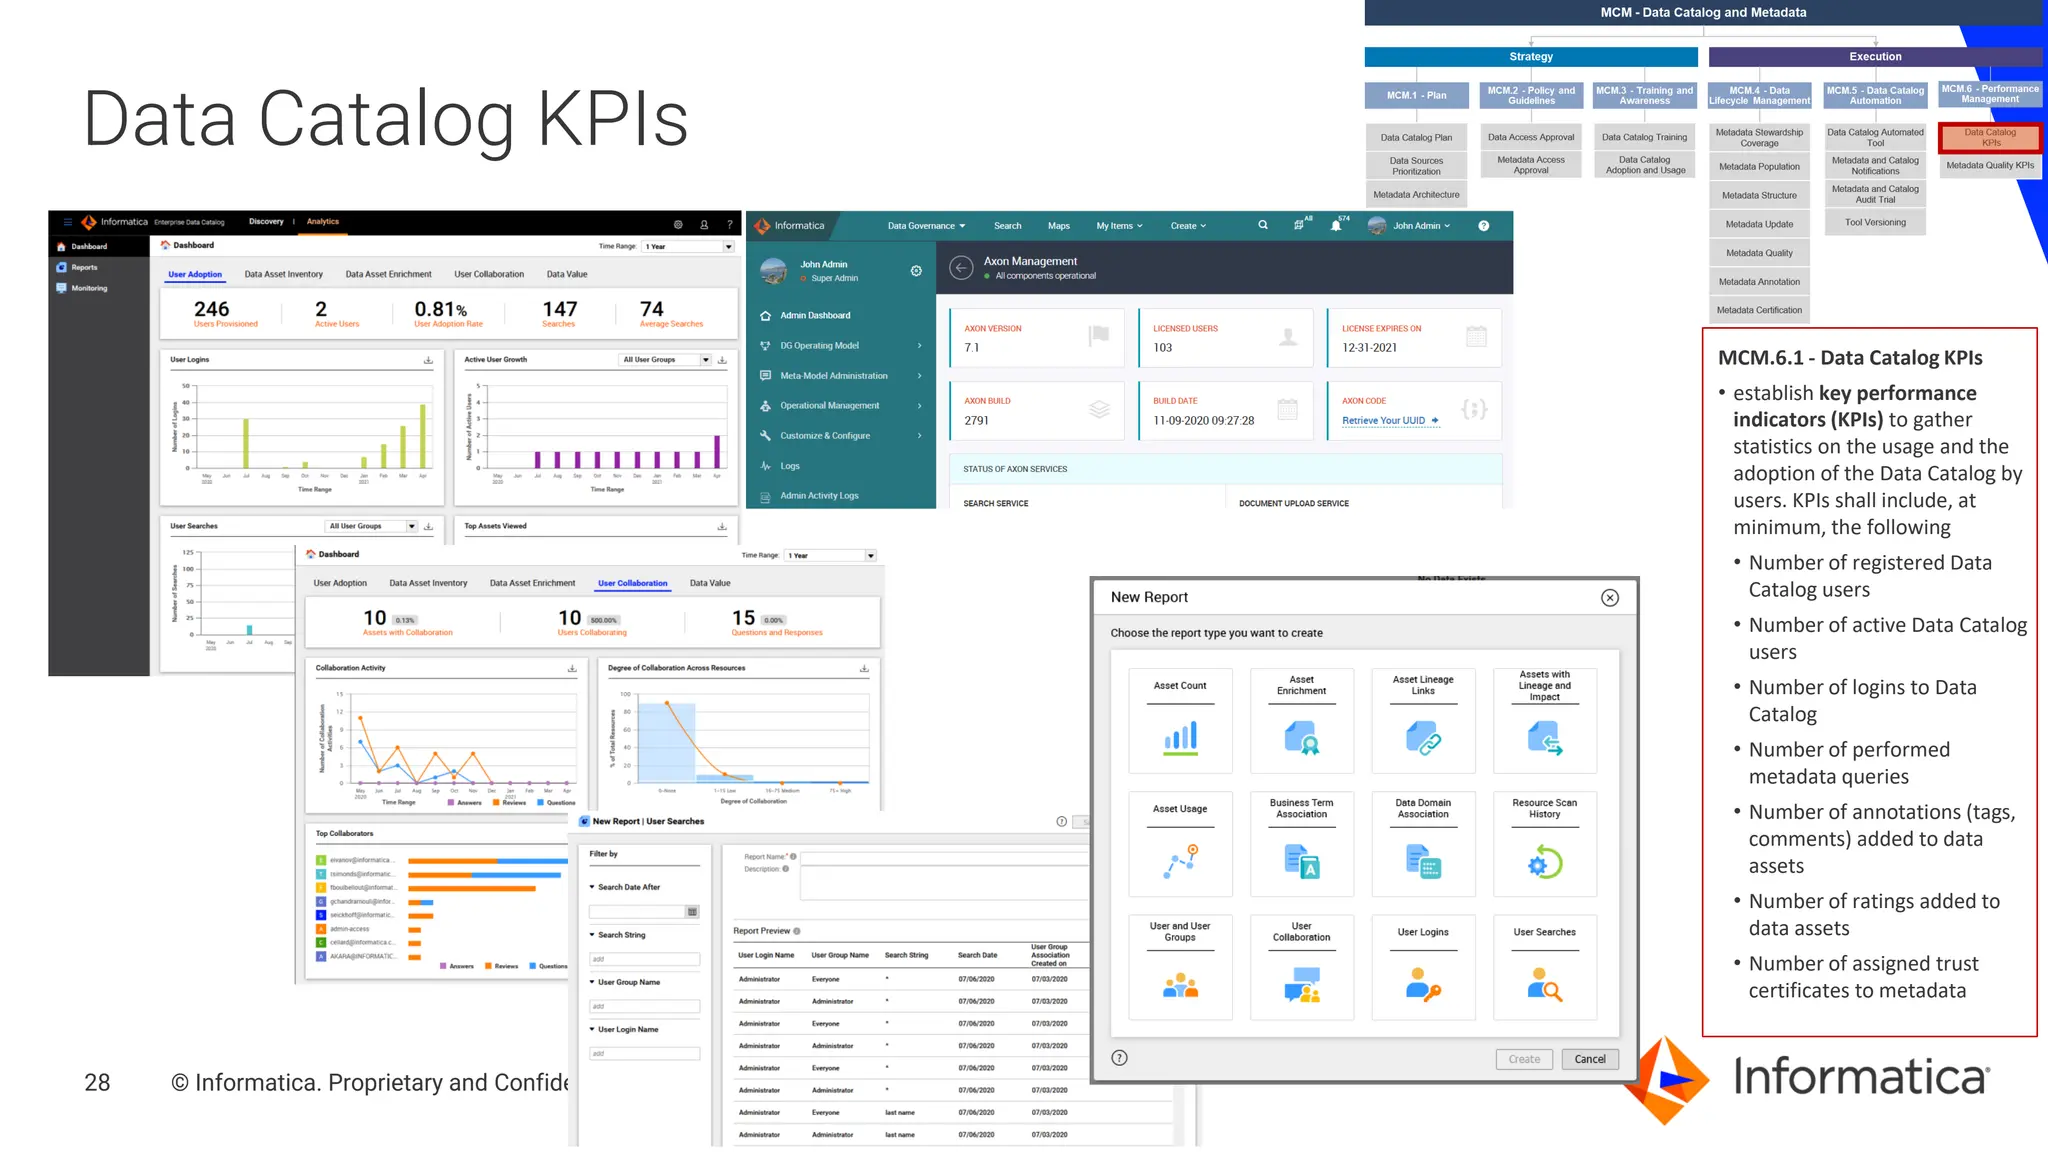Viewport: 2048px width, 1152px height.
Task: Select the Asset Usage report type
Action: [1181, 844]
